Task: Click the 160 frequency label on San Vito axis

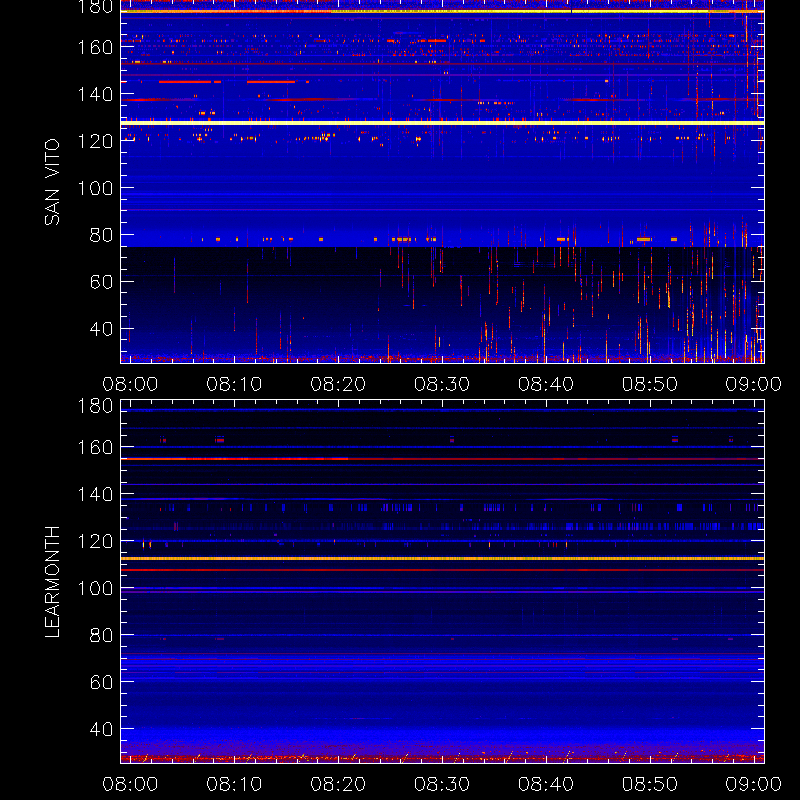Action: [x=95, y=47]
